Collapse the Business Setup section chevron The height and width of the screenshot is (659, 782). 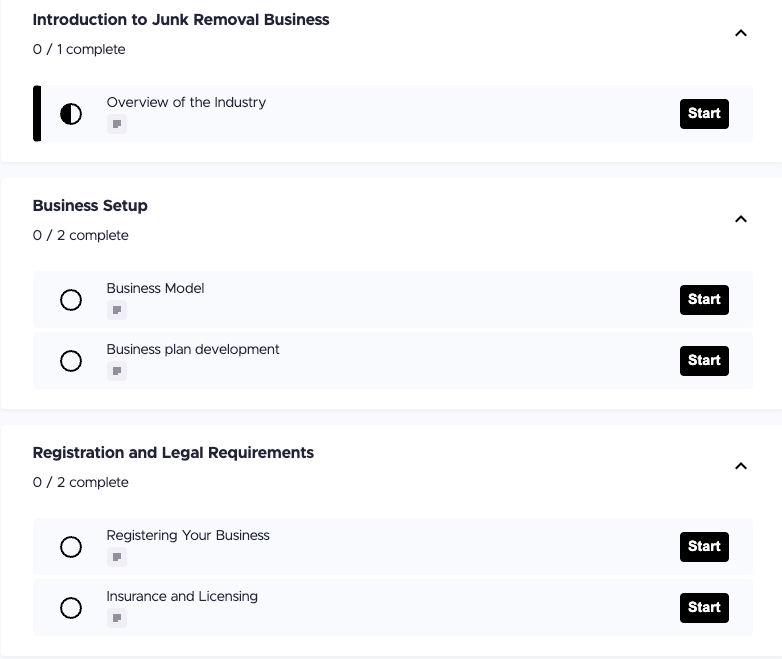click(741, 219)
